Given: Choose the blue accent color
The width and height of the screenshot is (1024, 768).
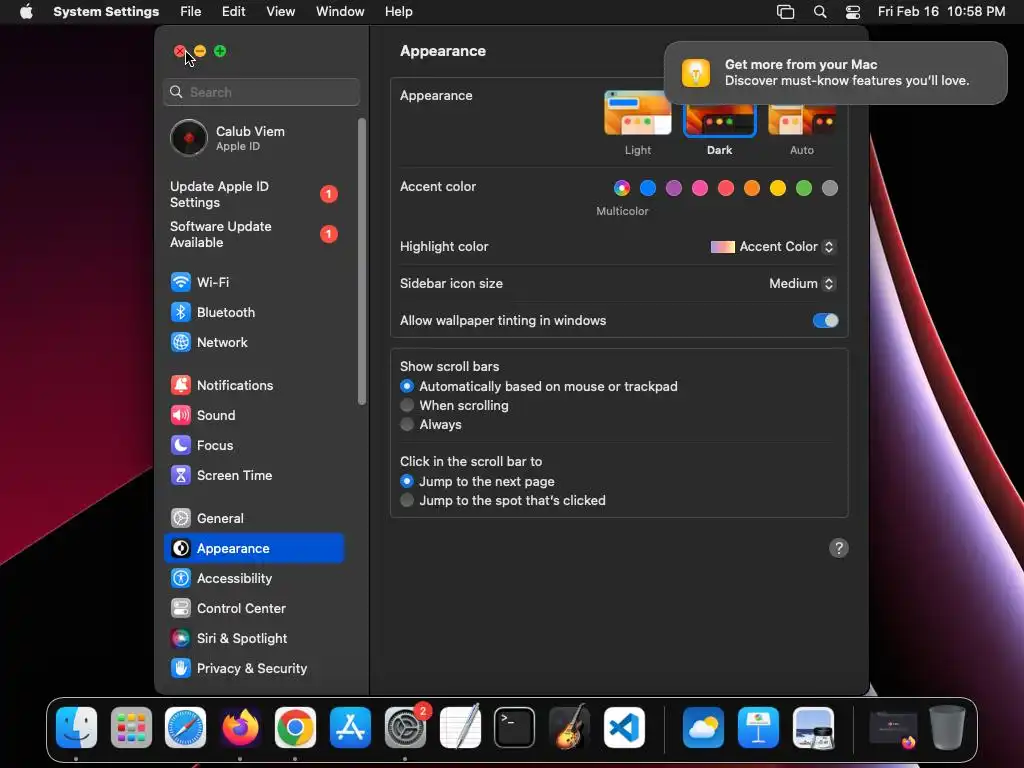Looking at the screenshot, I should (x=648, y=188).
